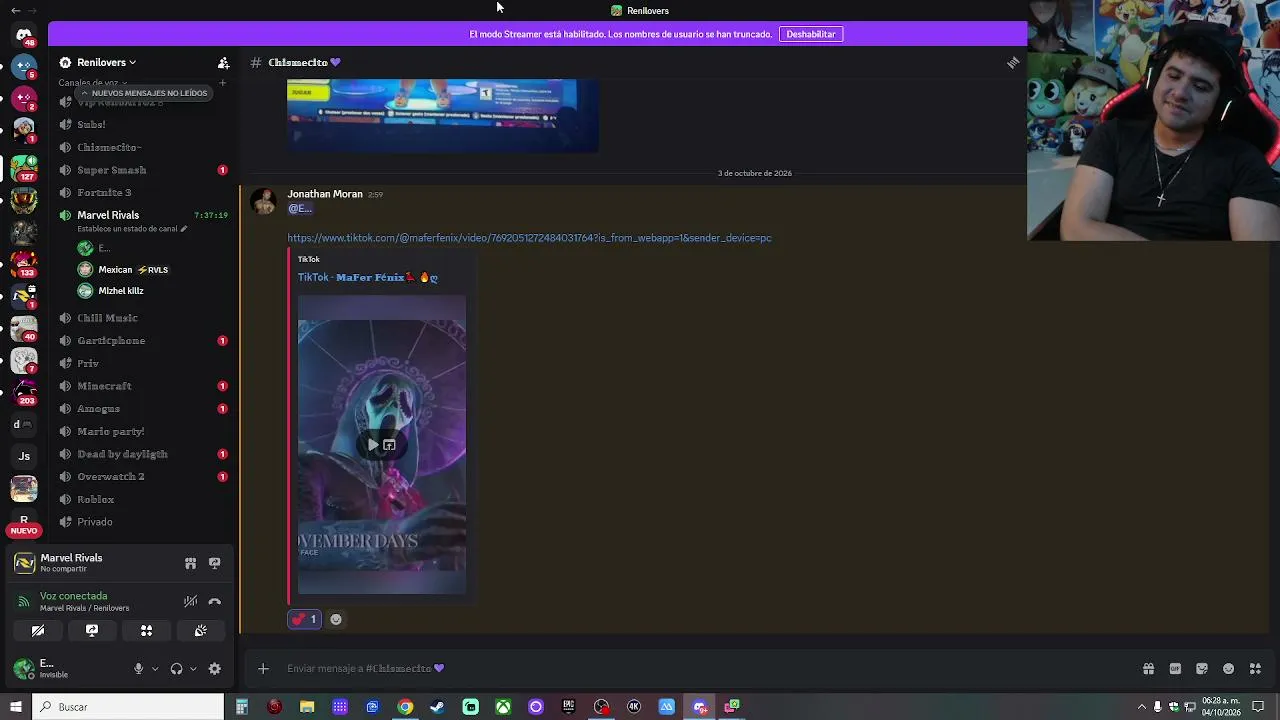Open the attachment plus button
The image size is (1280, 720).
click(263, 669)
